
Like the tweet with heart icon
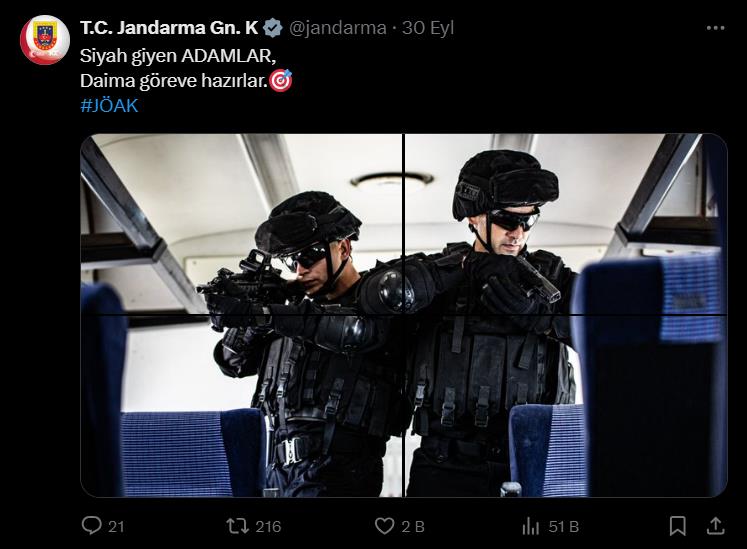[384, 526]
